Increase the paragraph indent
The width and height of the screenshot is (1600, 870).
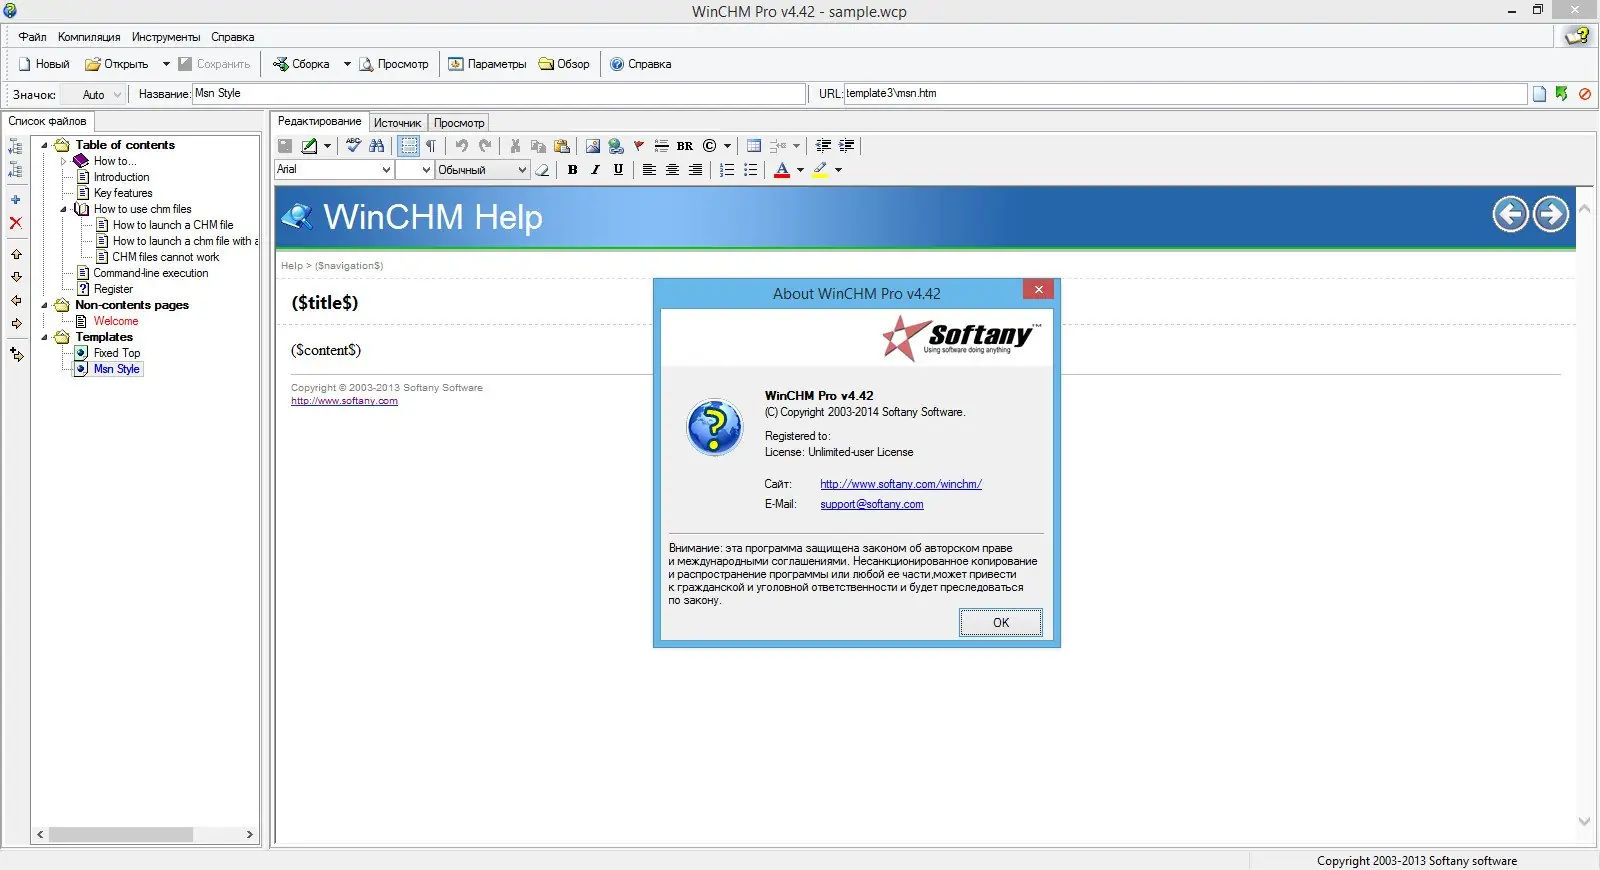coord(846,146)
